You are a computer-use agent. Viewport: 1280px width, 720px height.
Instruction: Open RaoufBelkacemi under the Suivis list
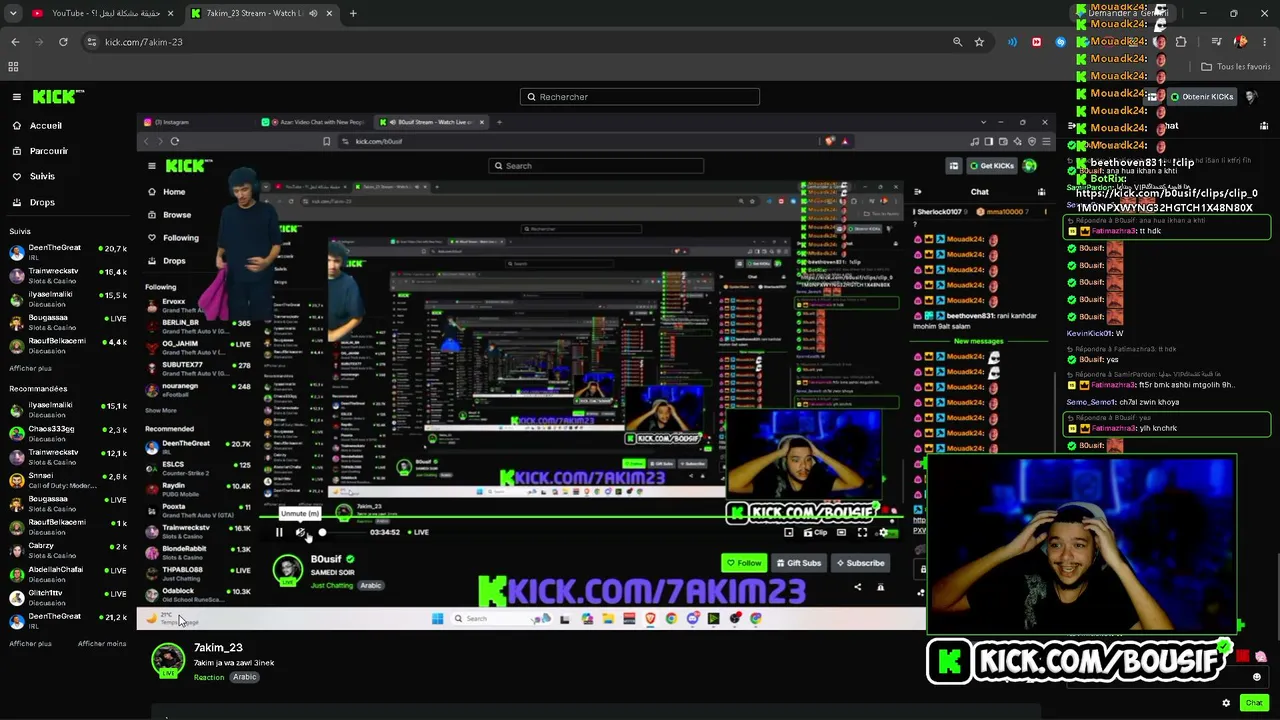click(66, 345)
